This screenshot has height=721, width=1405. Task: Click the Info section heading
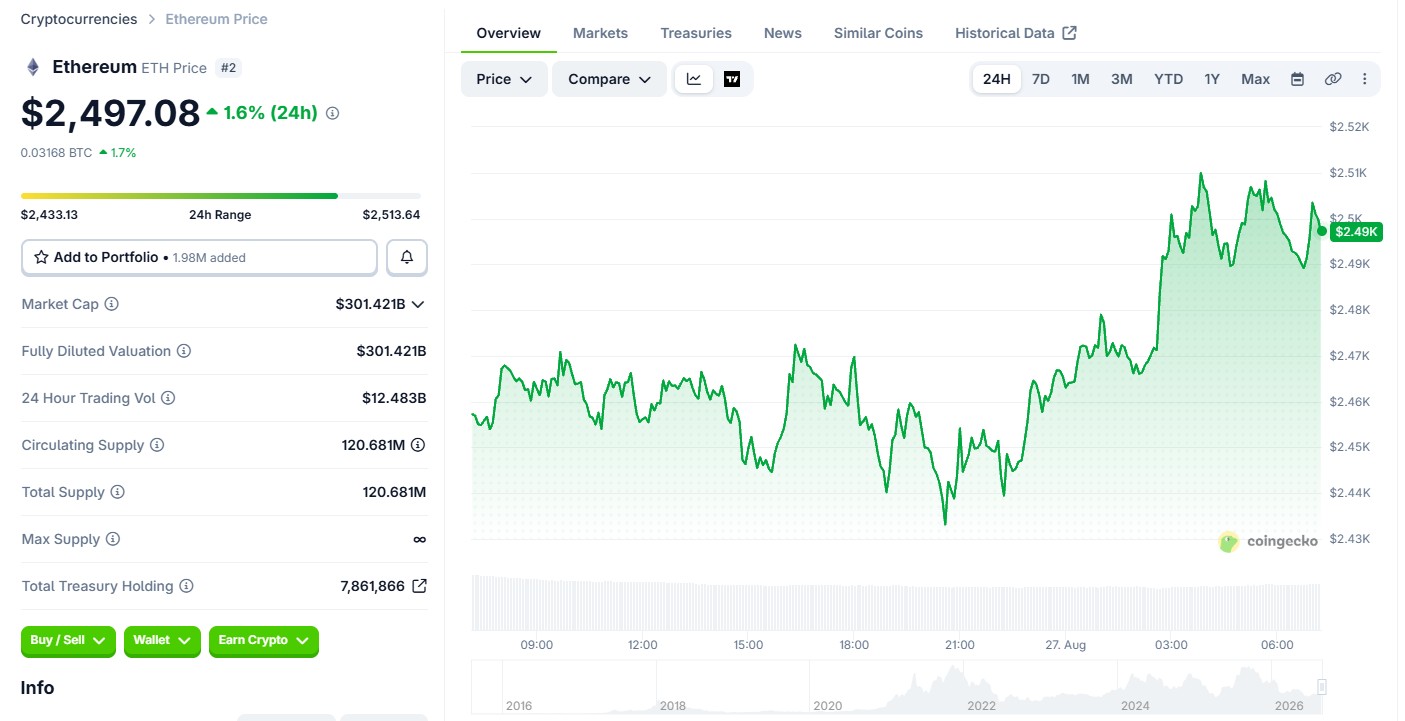38,688
